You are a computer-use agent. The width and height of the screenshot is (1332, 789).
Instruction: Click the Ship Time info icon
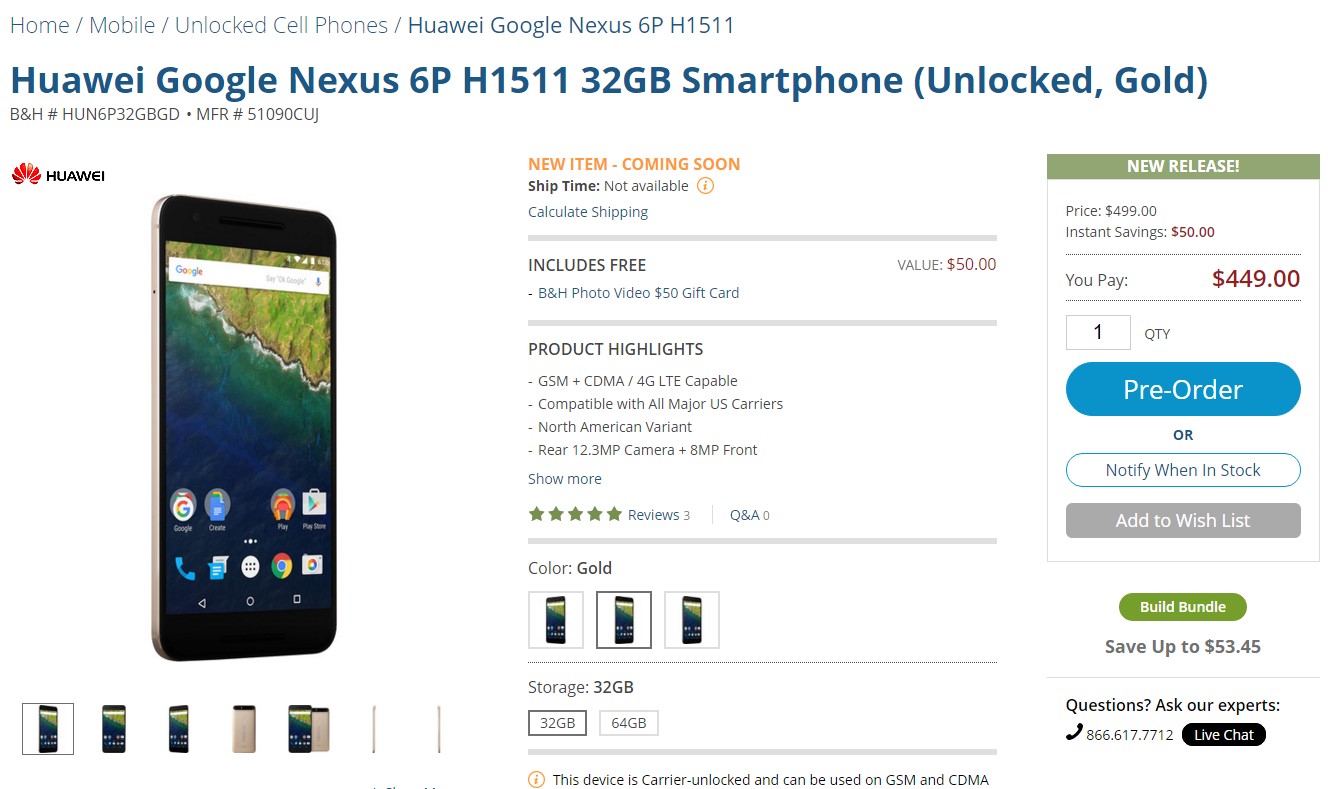(705, 186)
